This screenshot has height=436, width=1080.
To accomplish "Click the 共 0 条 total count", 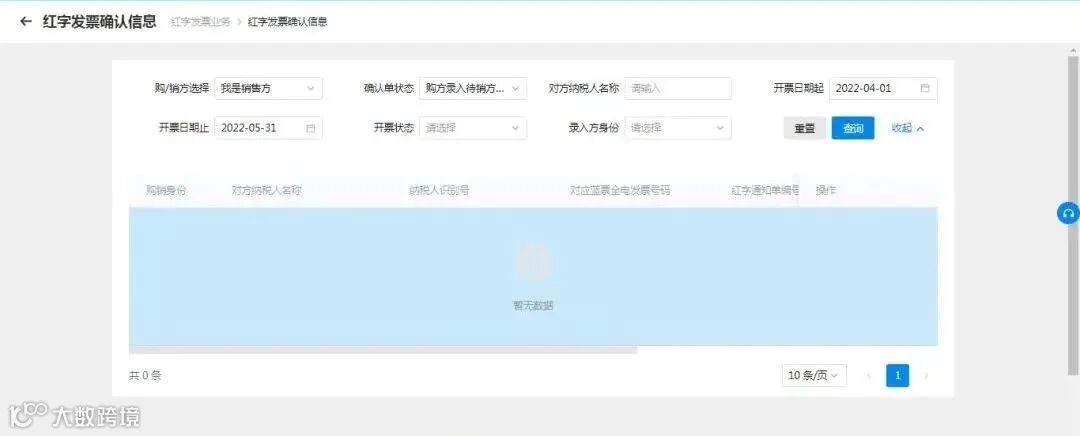I will pyautogui.click(x=145, y=375).
